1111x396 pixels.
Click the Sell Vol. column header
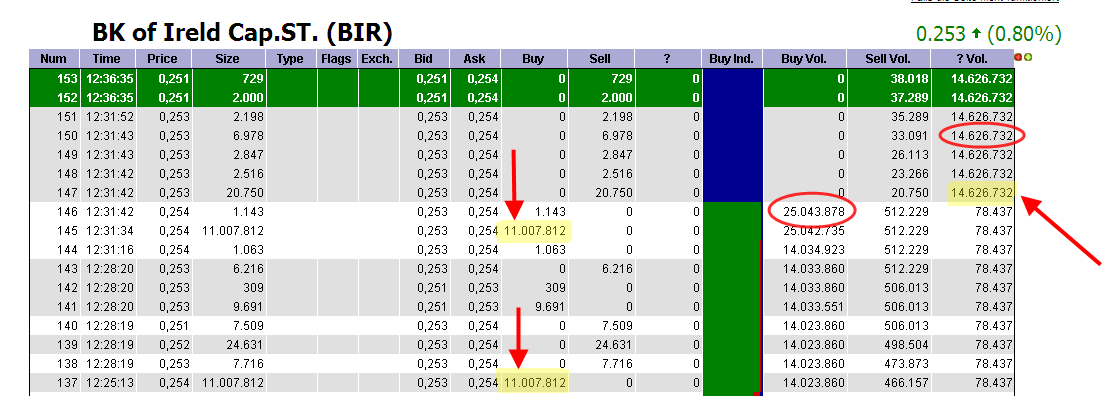tap(889, 59)
